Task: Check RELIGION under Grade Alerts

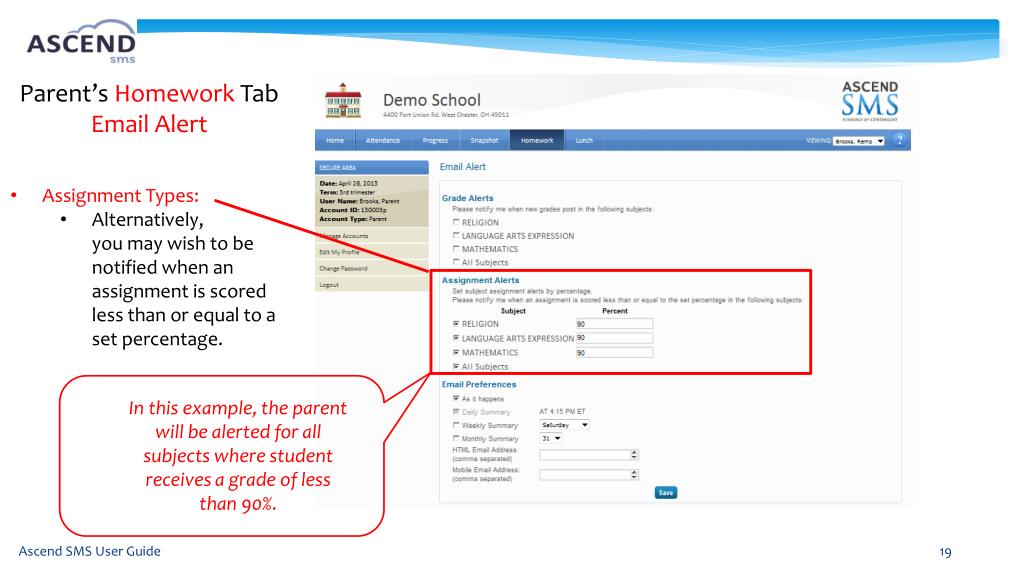Action: tap(456, 222)
